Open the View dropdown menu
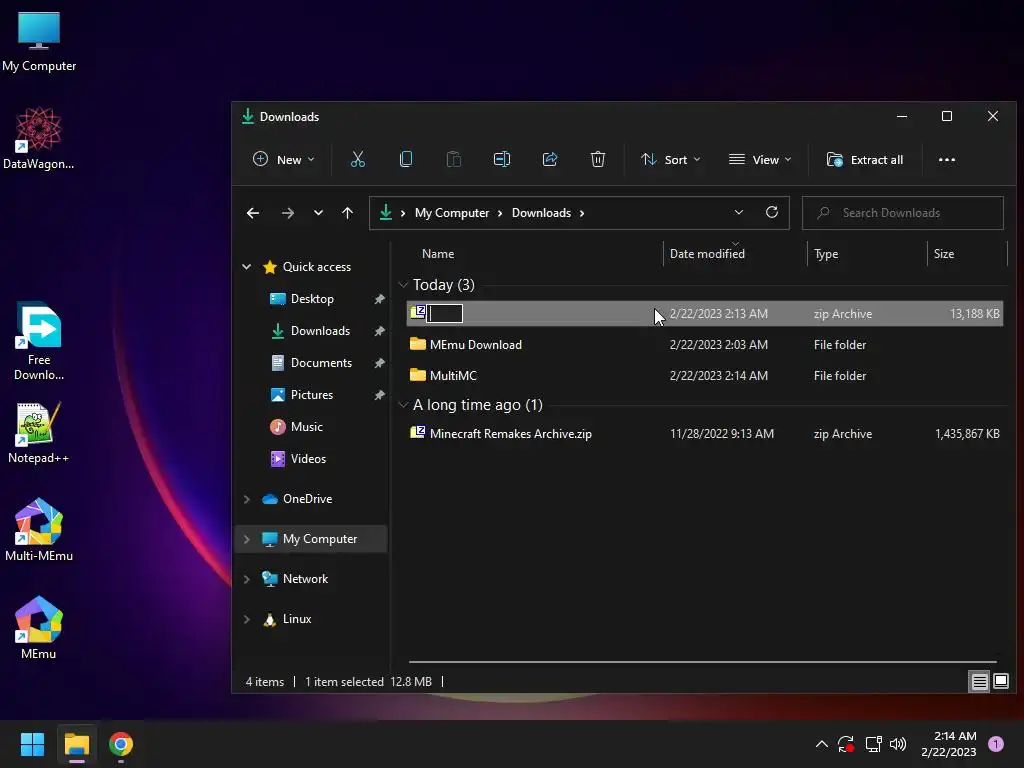This screenshot has height=768, width=1024. (x=760, y=159)
